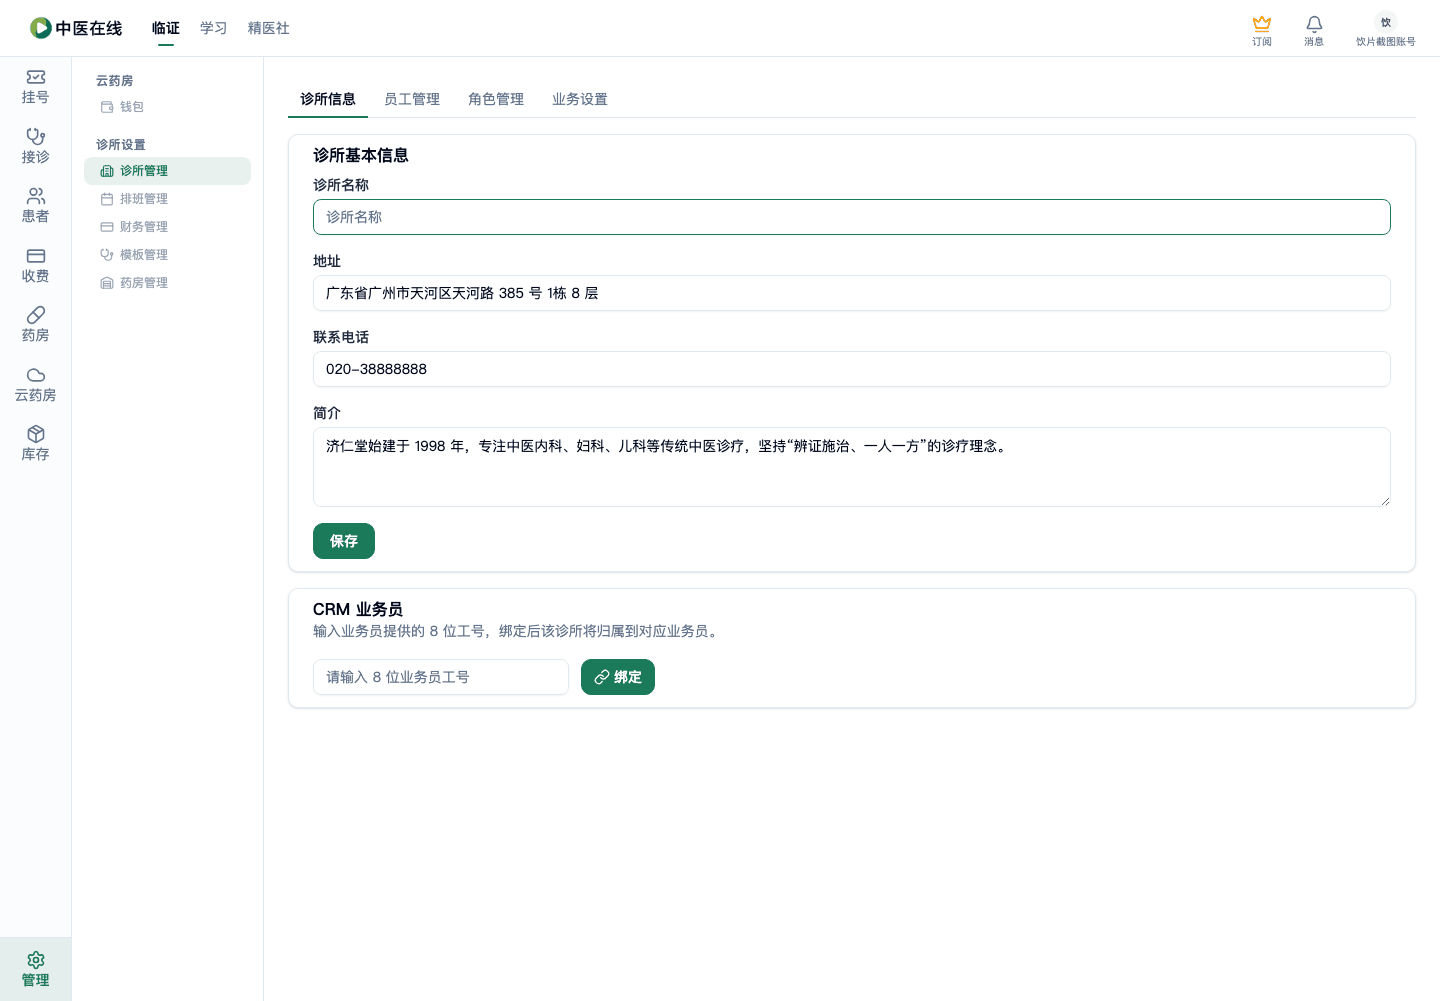This screenshot has width=1440, height=1001.
Task: Open 云药房 cloud pharmacy sidebar item
Action: [x=36, y=384]
